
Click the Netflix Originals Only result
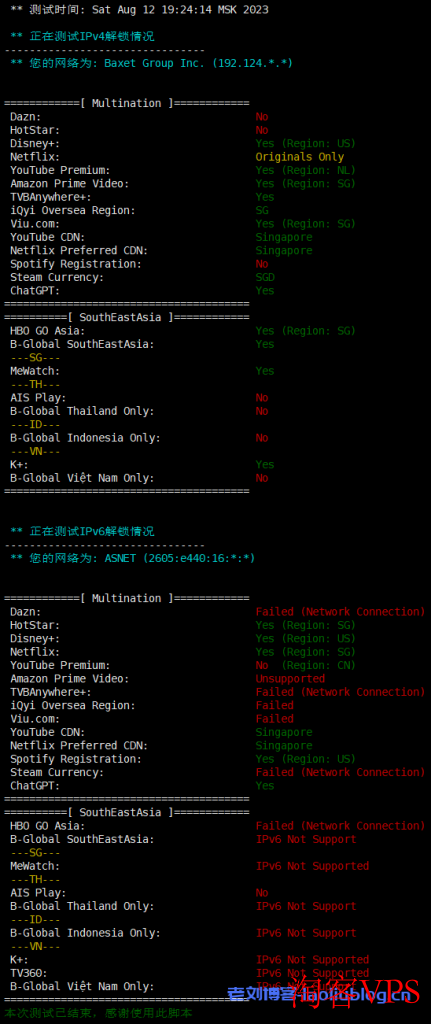point(300,157)
